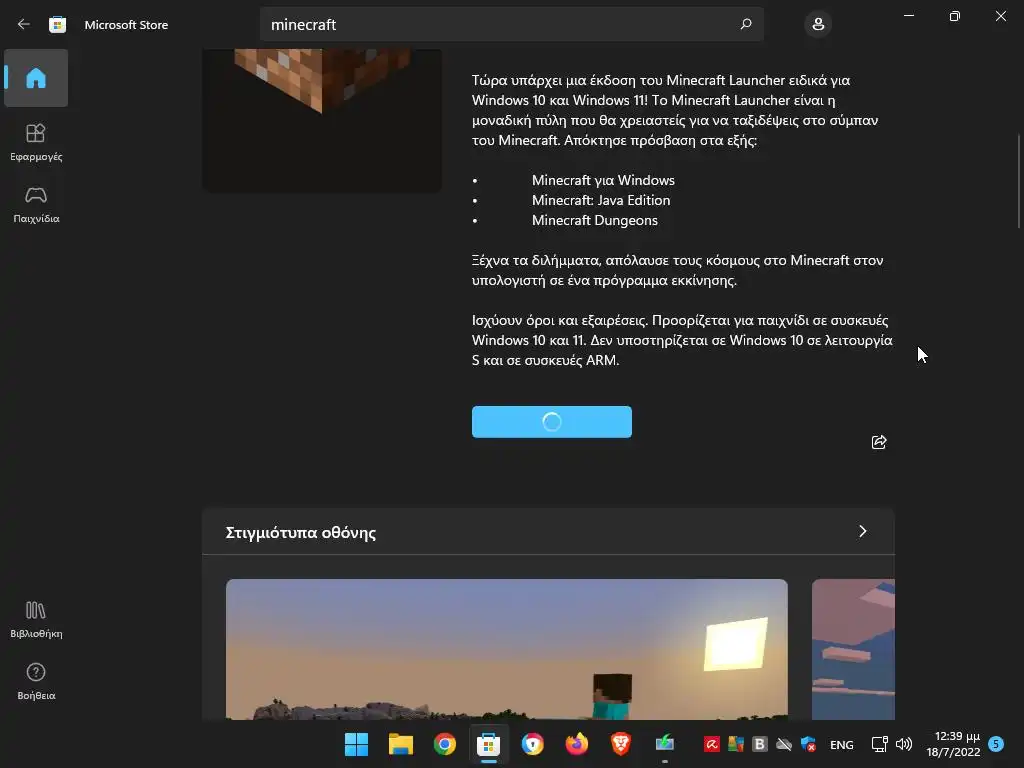This screenshot has height=768, width=1024.
Task: Open Βιβλιοθήκη (Library) section
Action: 36,619
